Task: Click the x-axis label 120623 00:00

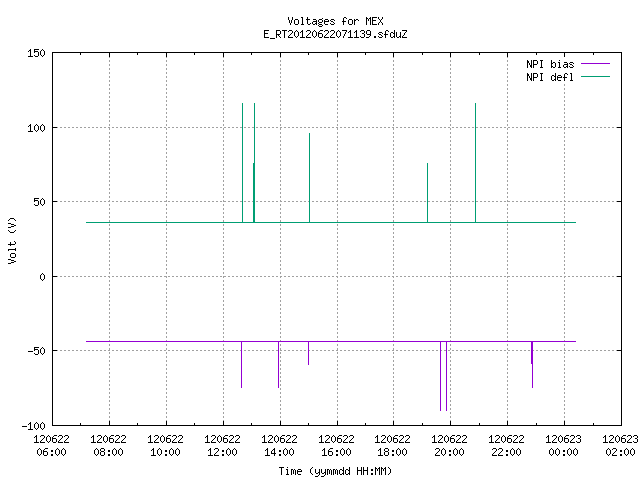Action: coord(563,446)
